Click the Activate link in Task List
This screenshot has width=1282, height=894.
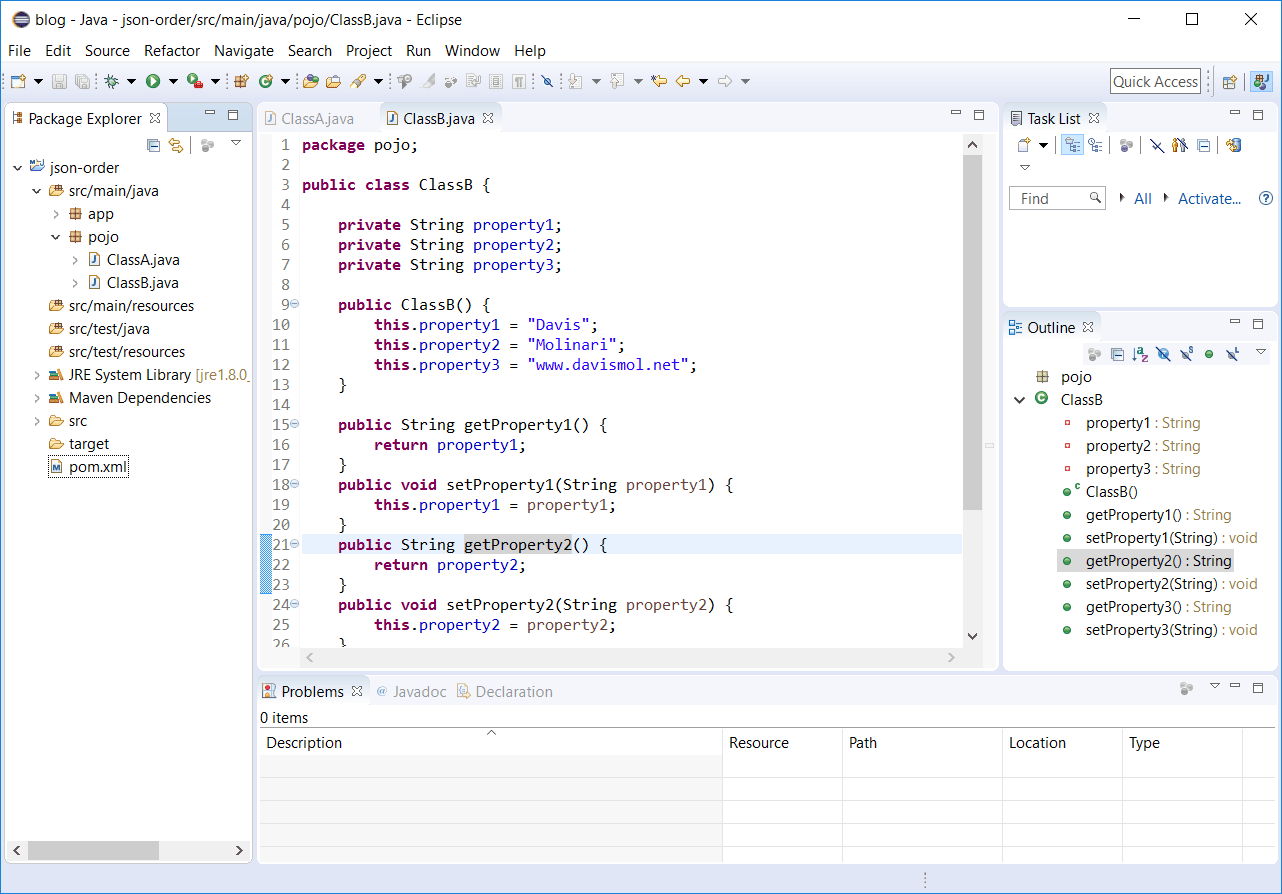(x=1209, y=198)
